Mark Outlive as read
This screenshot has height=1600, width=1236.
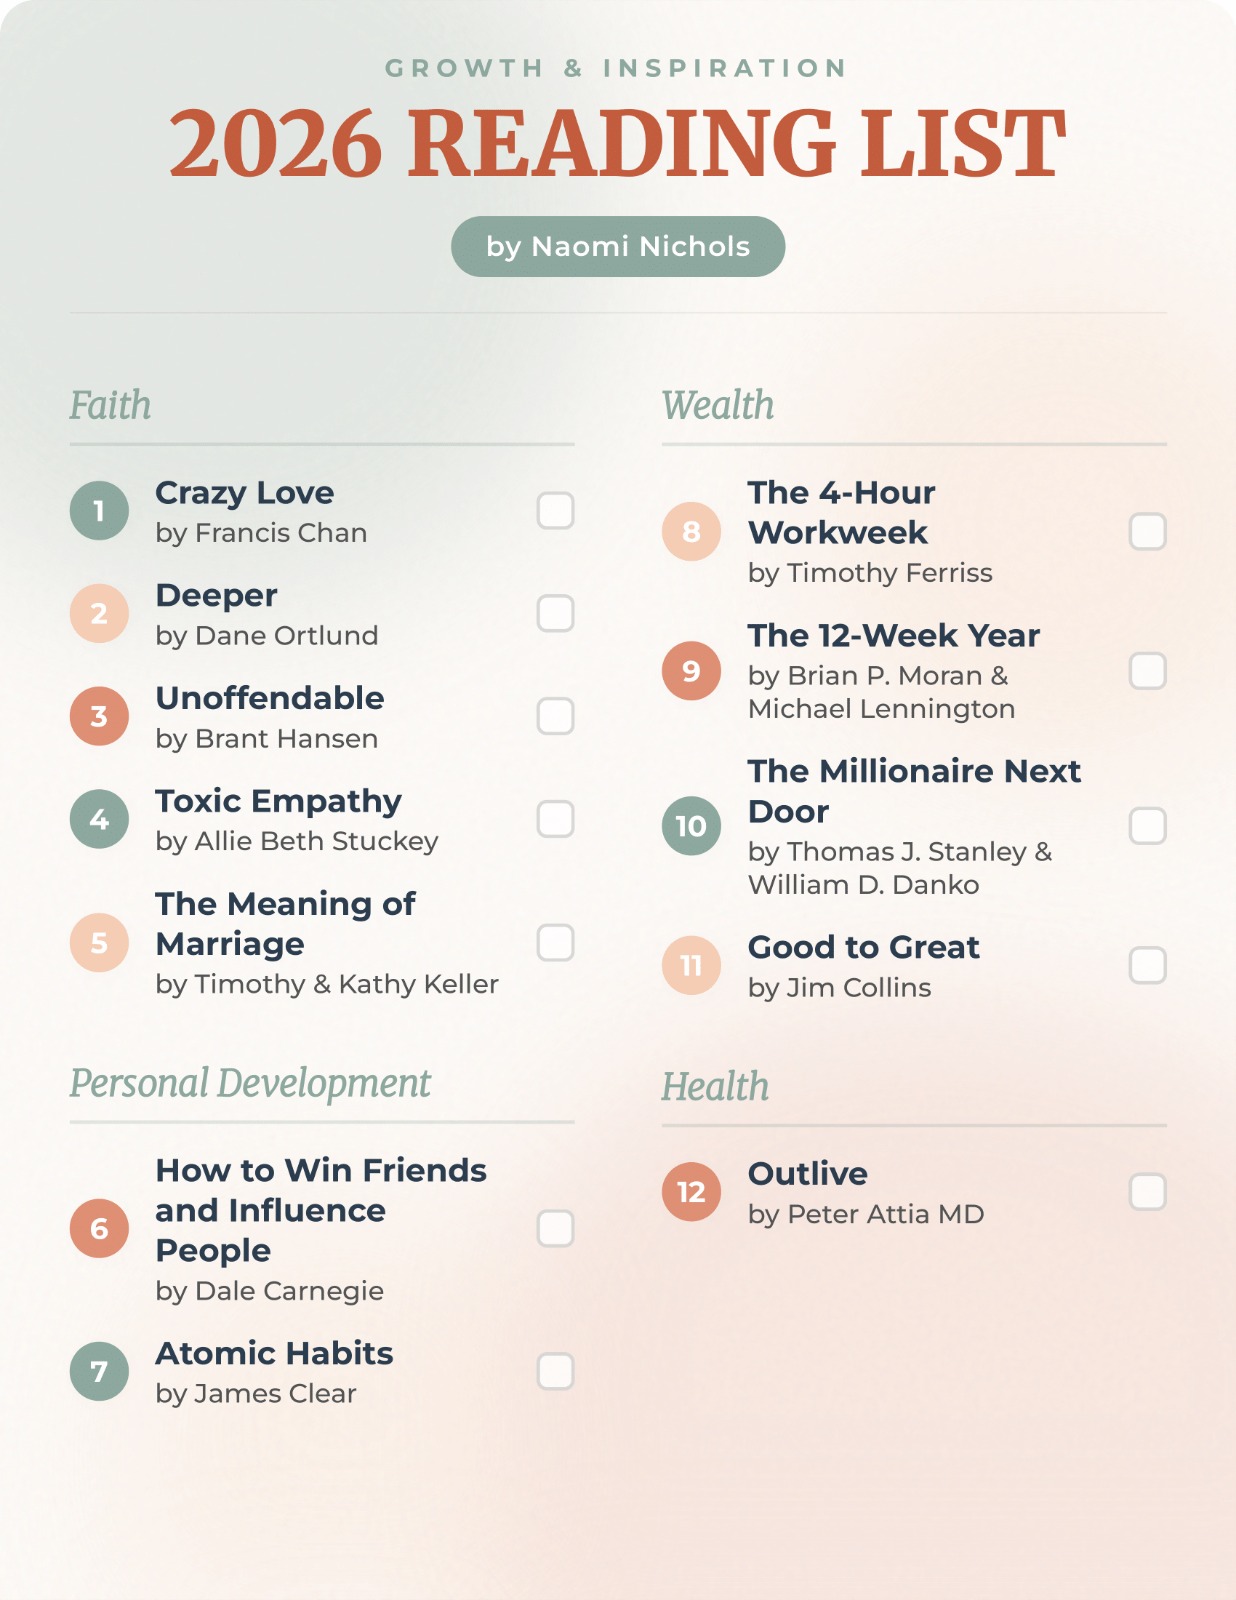pos(1147,1192)
